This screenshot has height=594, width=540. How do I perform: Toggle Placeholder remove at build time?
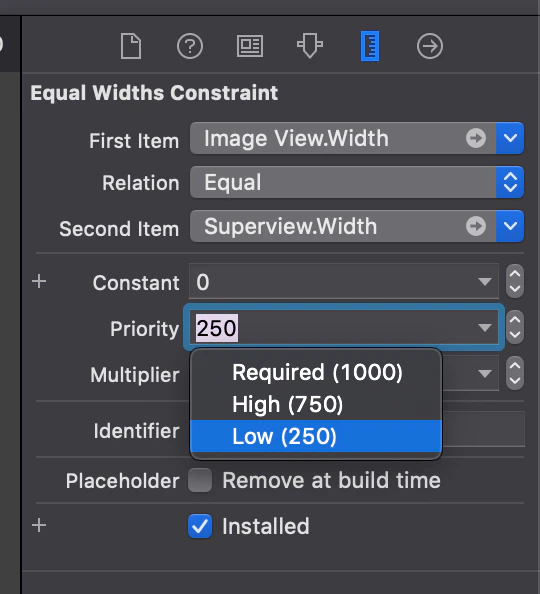click(200, 480)
